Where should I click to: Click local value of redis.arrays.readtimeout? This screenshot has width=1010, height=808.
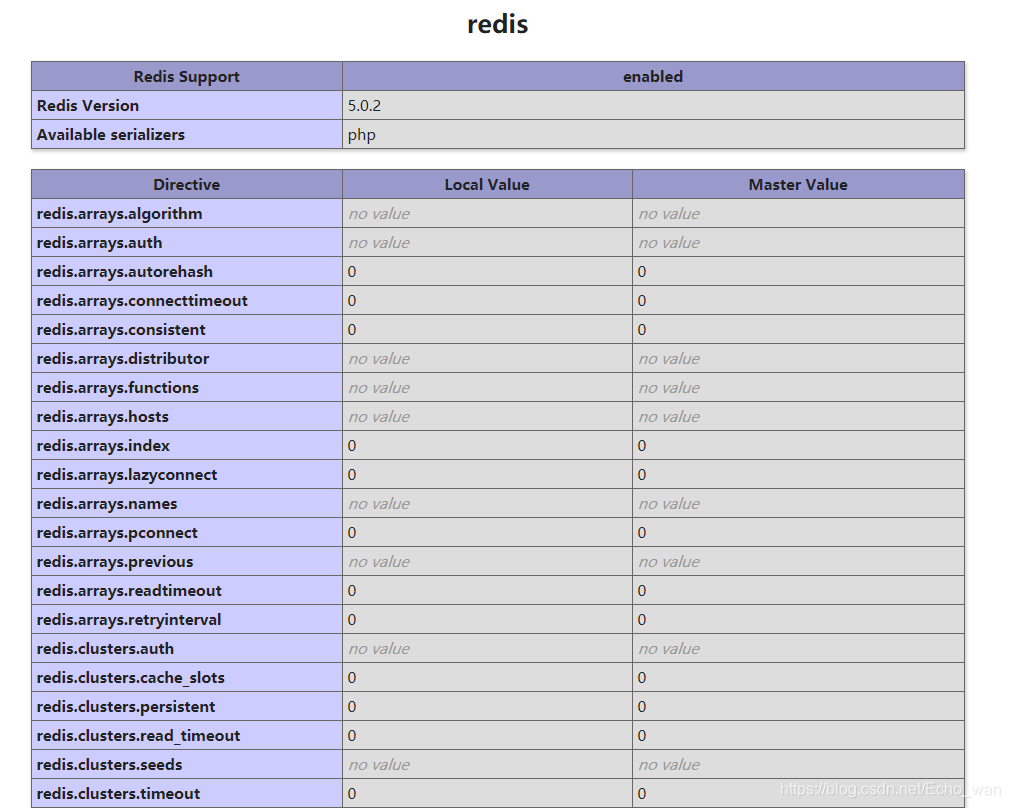point(352,591)
